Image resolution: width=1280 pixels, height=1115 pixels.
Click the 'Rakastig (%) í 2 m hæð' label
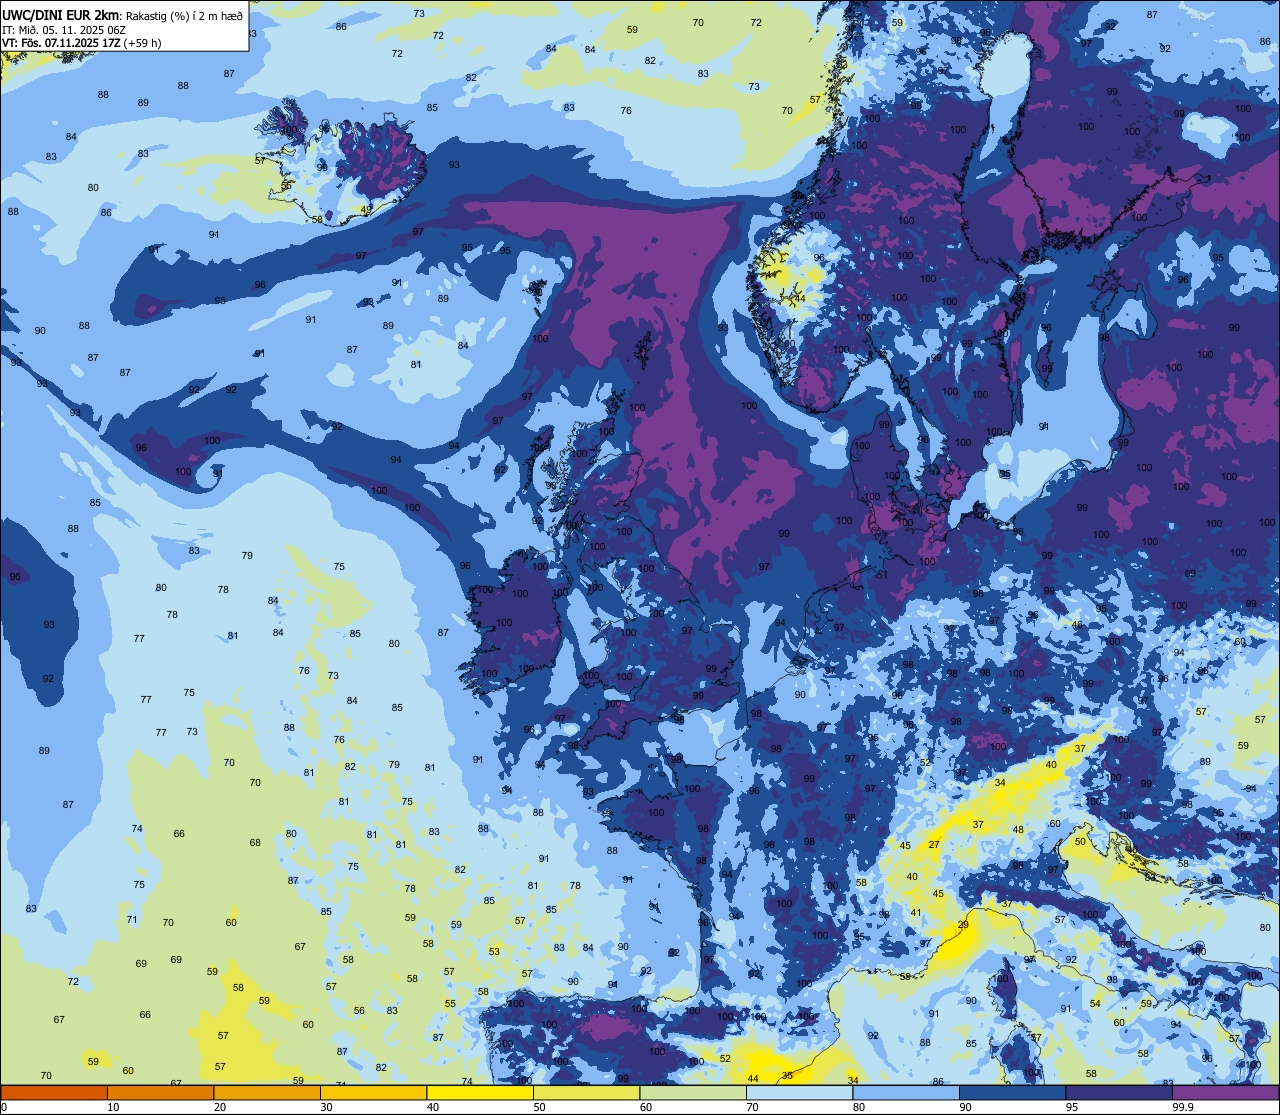[x=184, y=15]
